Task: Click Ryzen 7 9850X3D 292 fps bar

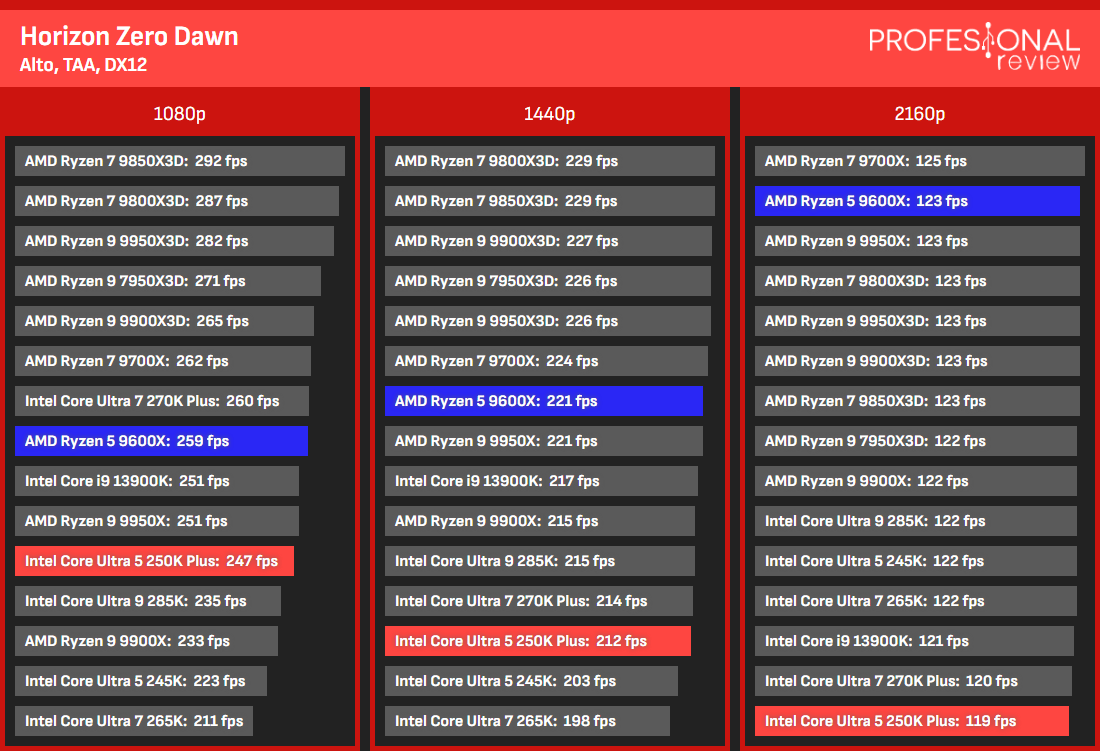Action: 180,161
